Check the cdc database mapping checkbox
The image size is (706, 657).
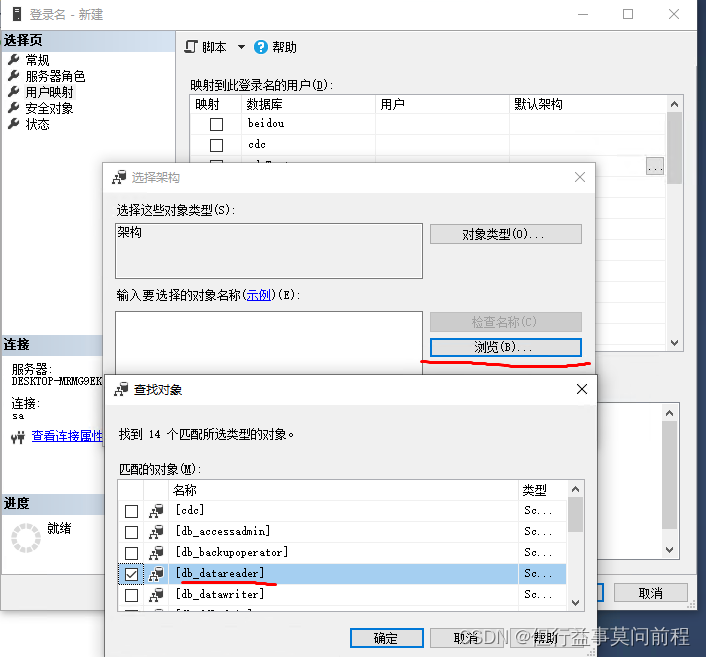point(217,145)
